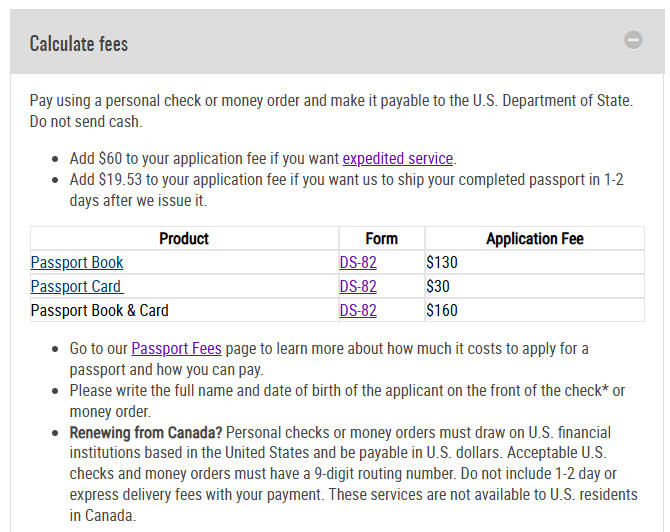Viewport: 670px width, 532px height.
Task: Click the Calculate fees header bar title
Action: 79,44
